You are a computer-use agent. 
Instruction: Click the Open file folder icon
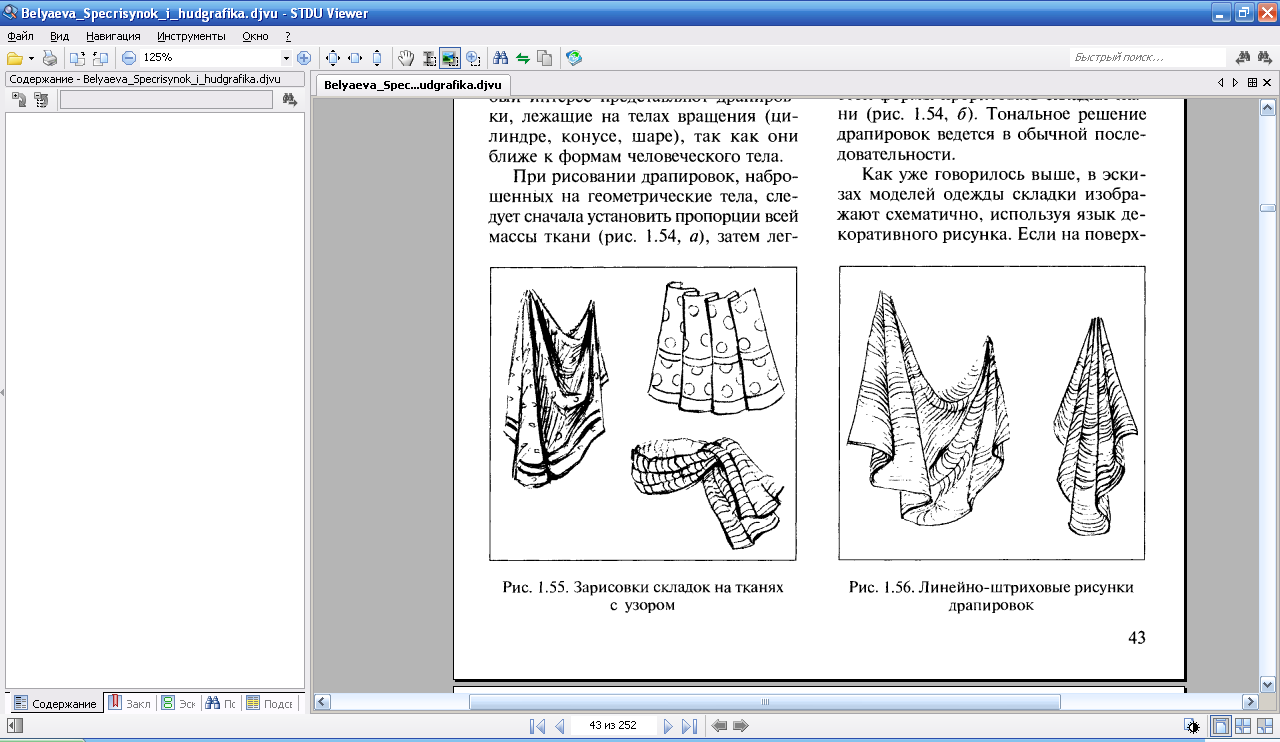(x=15, y=58)
